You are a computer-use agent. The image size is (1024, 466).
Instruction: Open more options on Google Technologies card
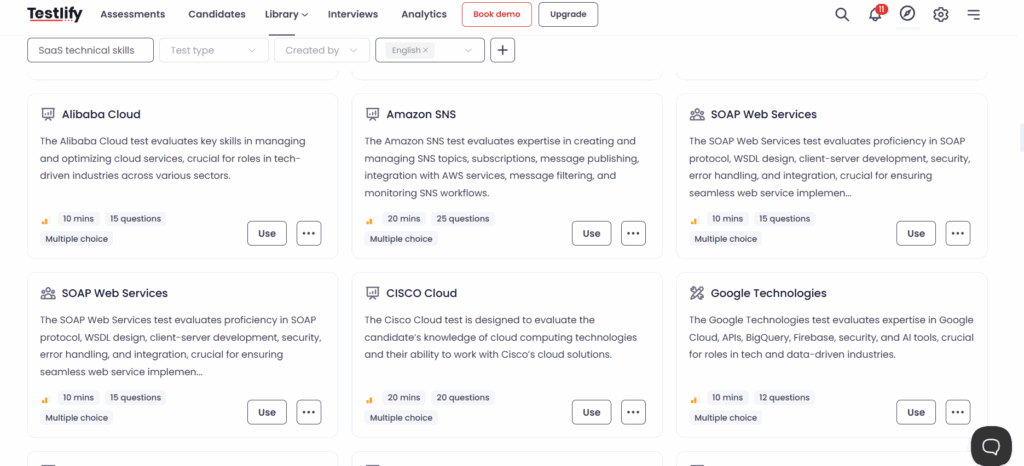point(958,412)
